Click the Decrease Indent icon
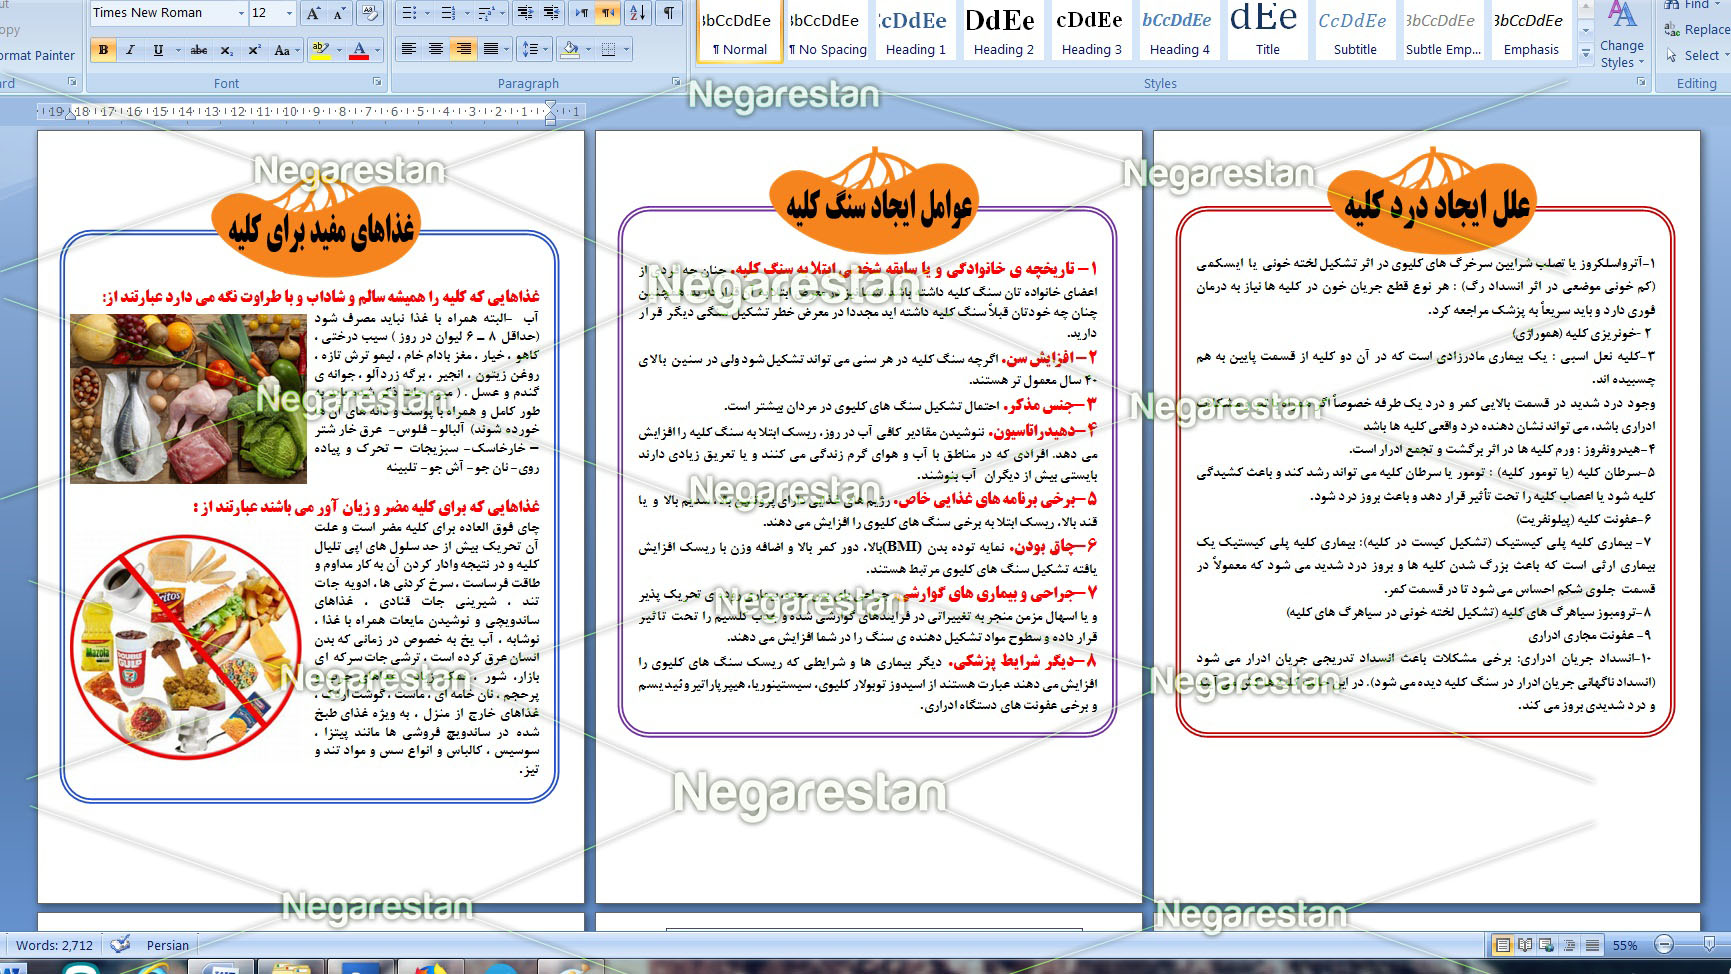The height and width of the screenshot is (974, 1731). click(524, 13)
